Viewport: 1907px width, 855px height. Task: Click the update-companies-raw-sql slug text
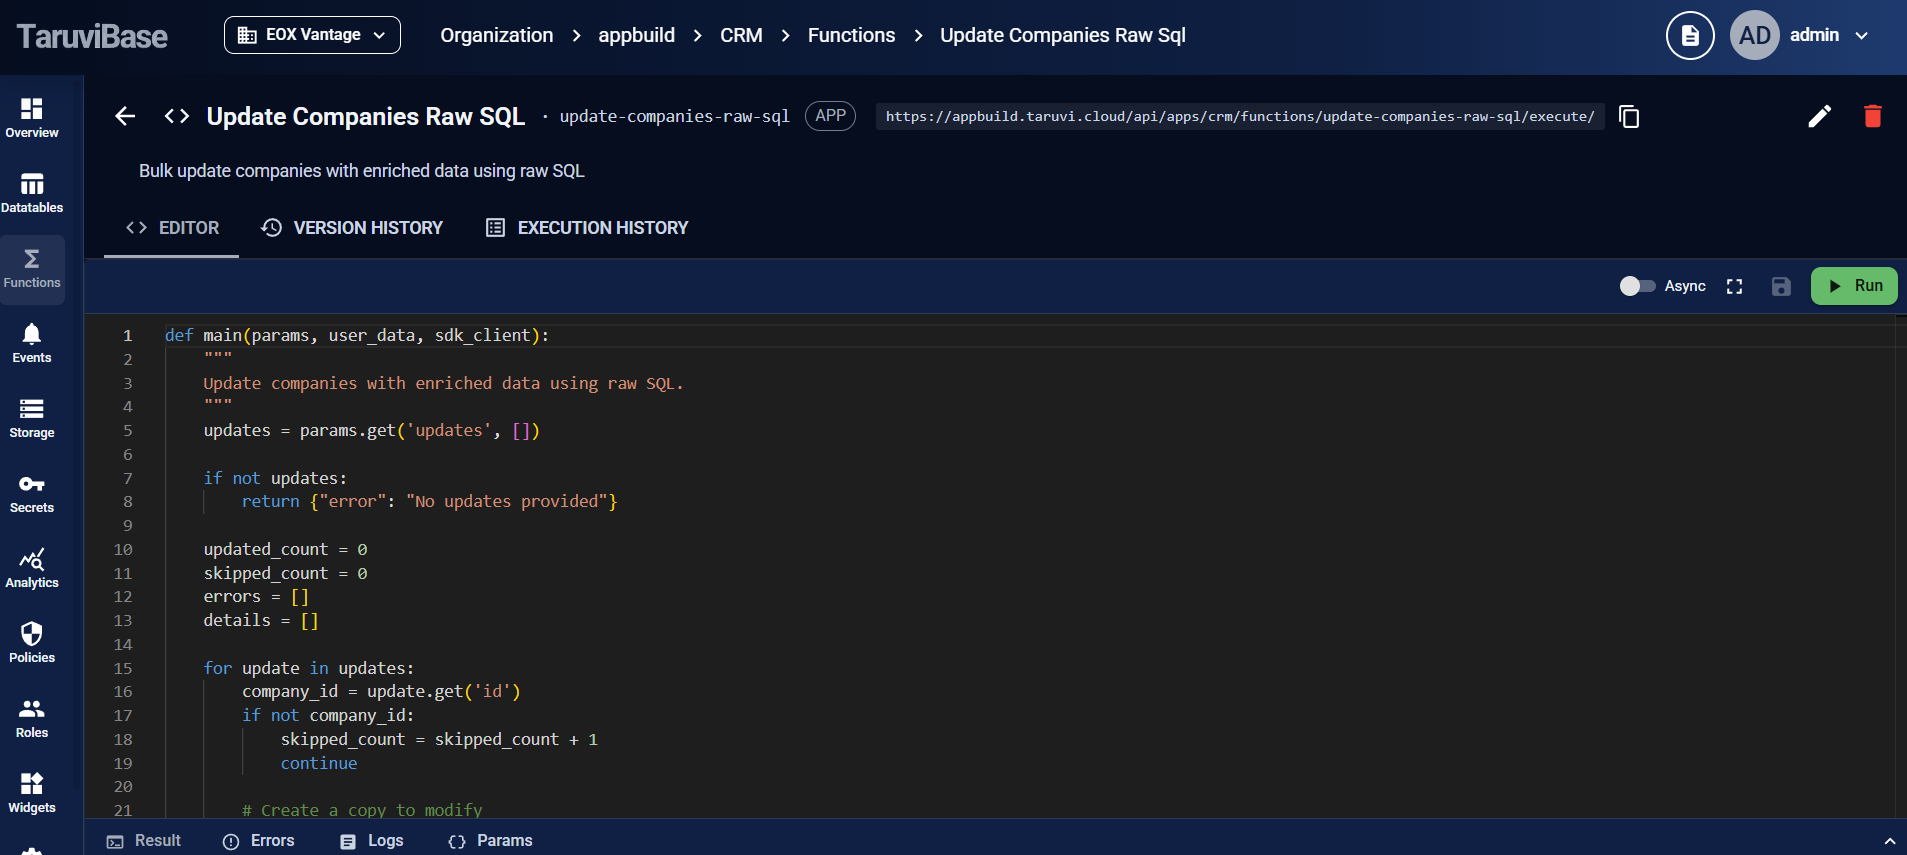point(674,116)
